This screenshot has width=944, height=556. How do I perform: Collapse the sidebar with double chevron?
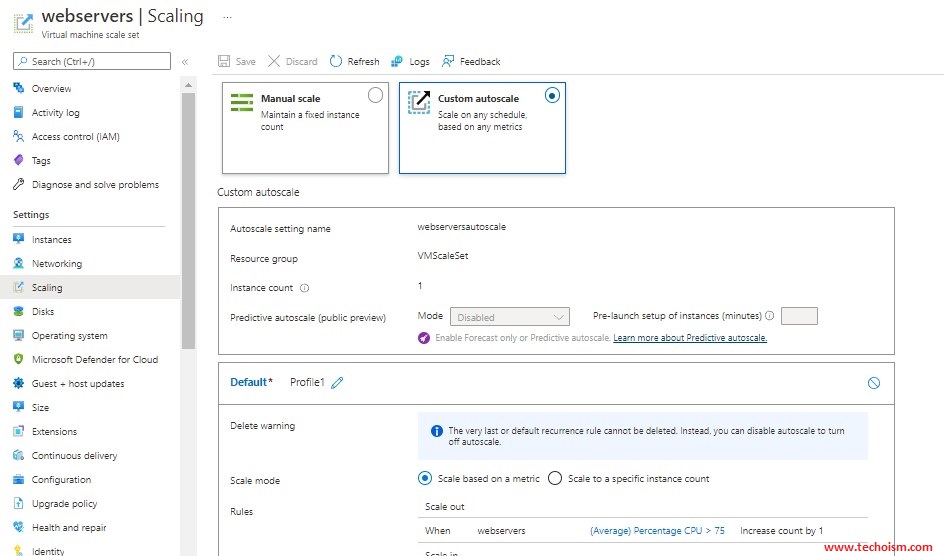tap(185, 61)
